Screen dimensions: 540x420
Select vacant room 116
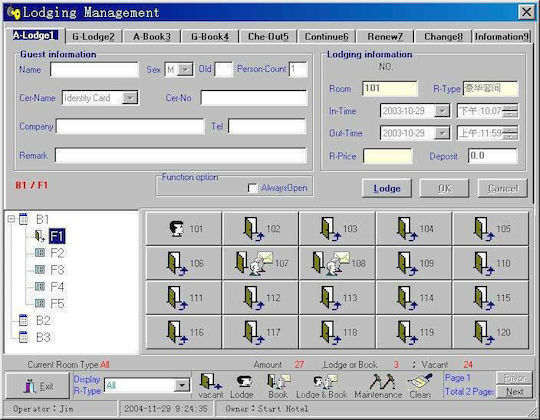(184, 332)
